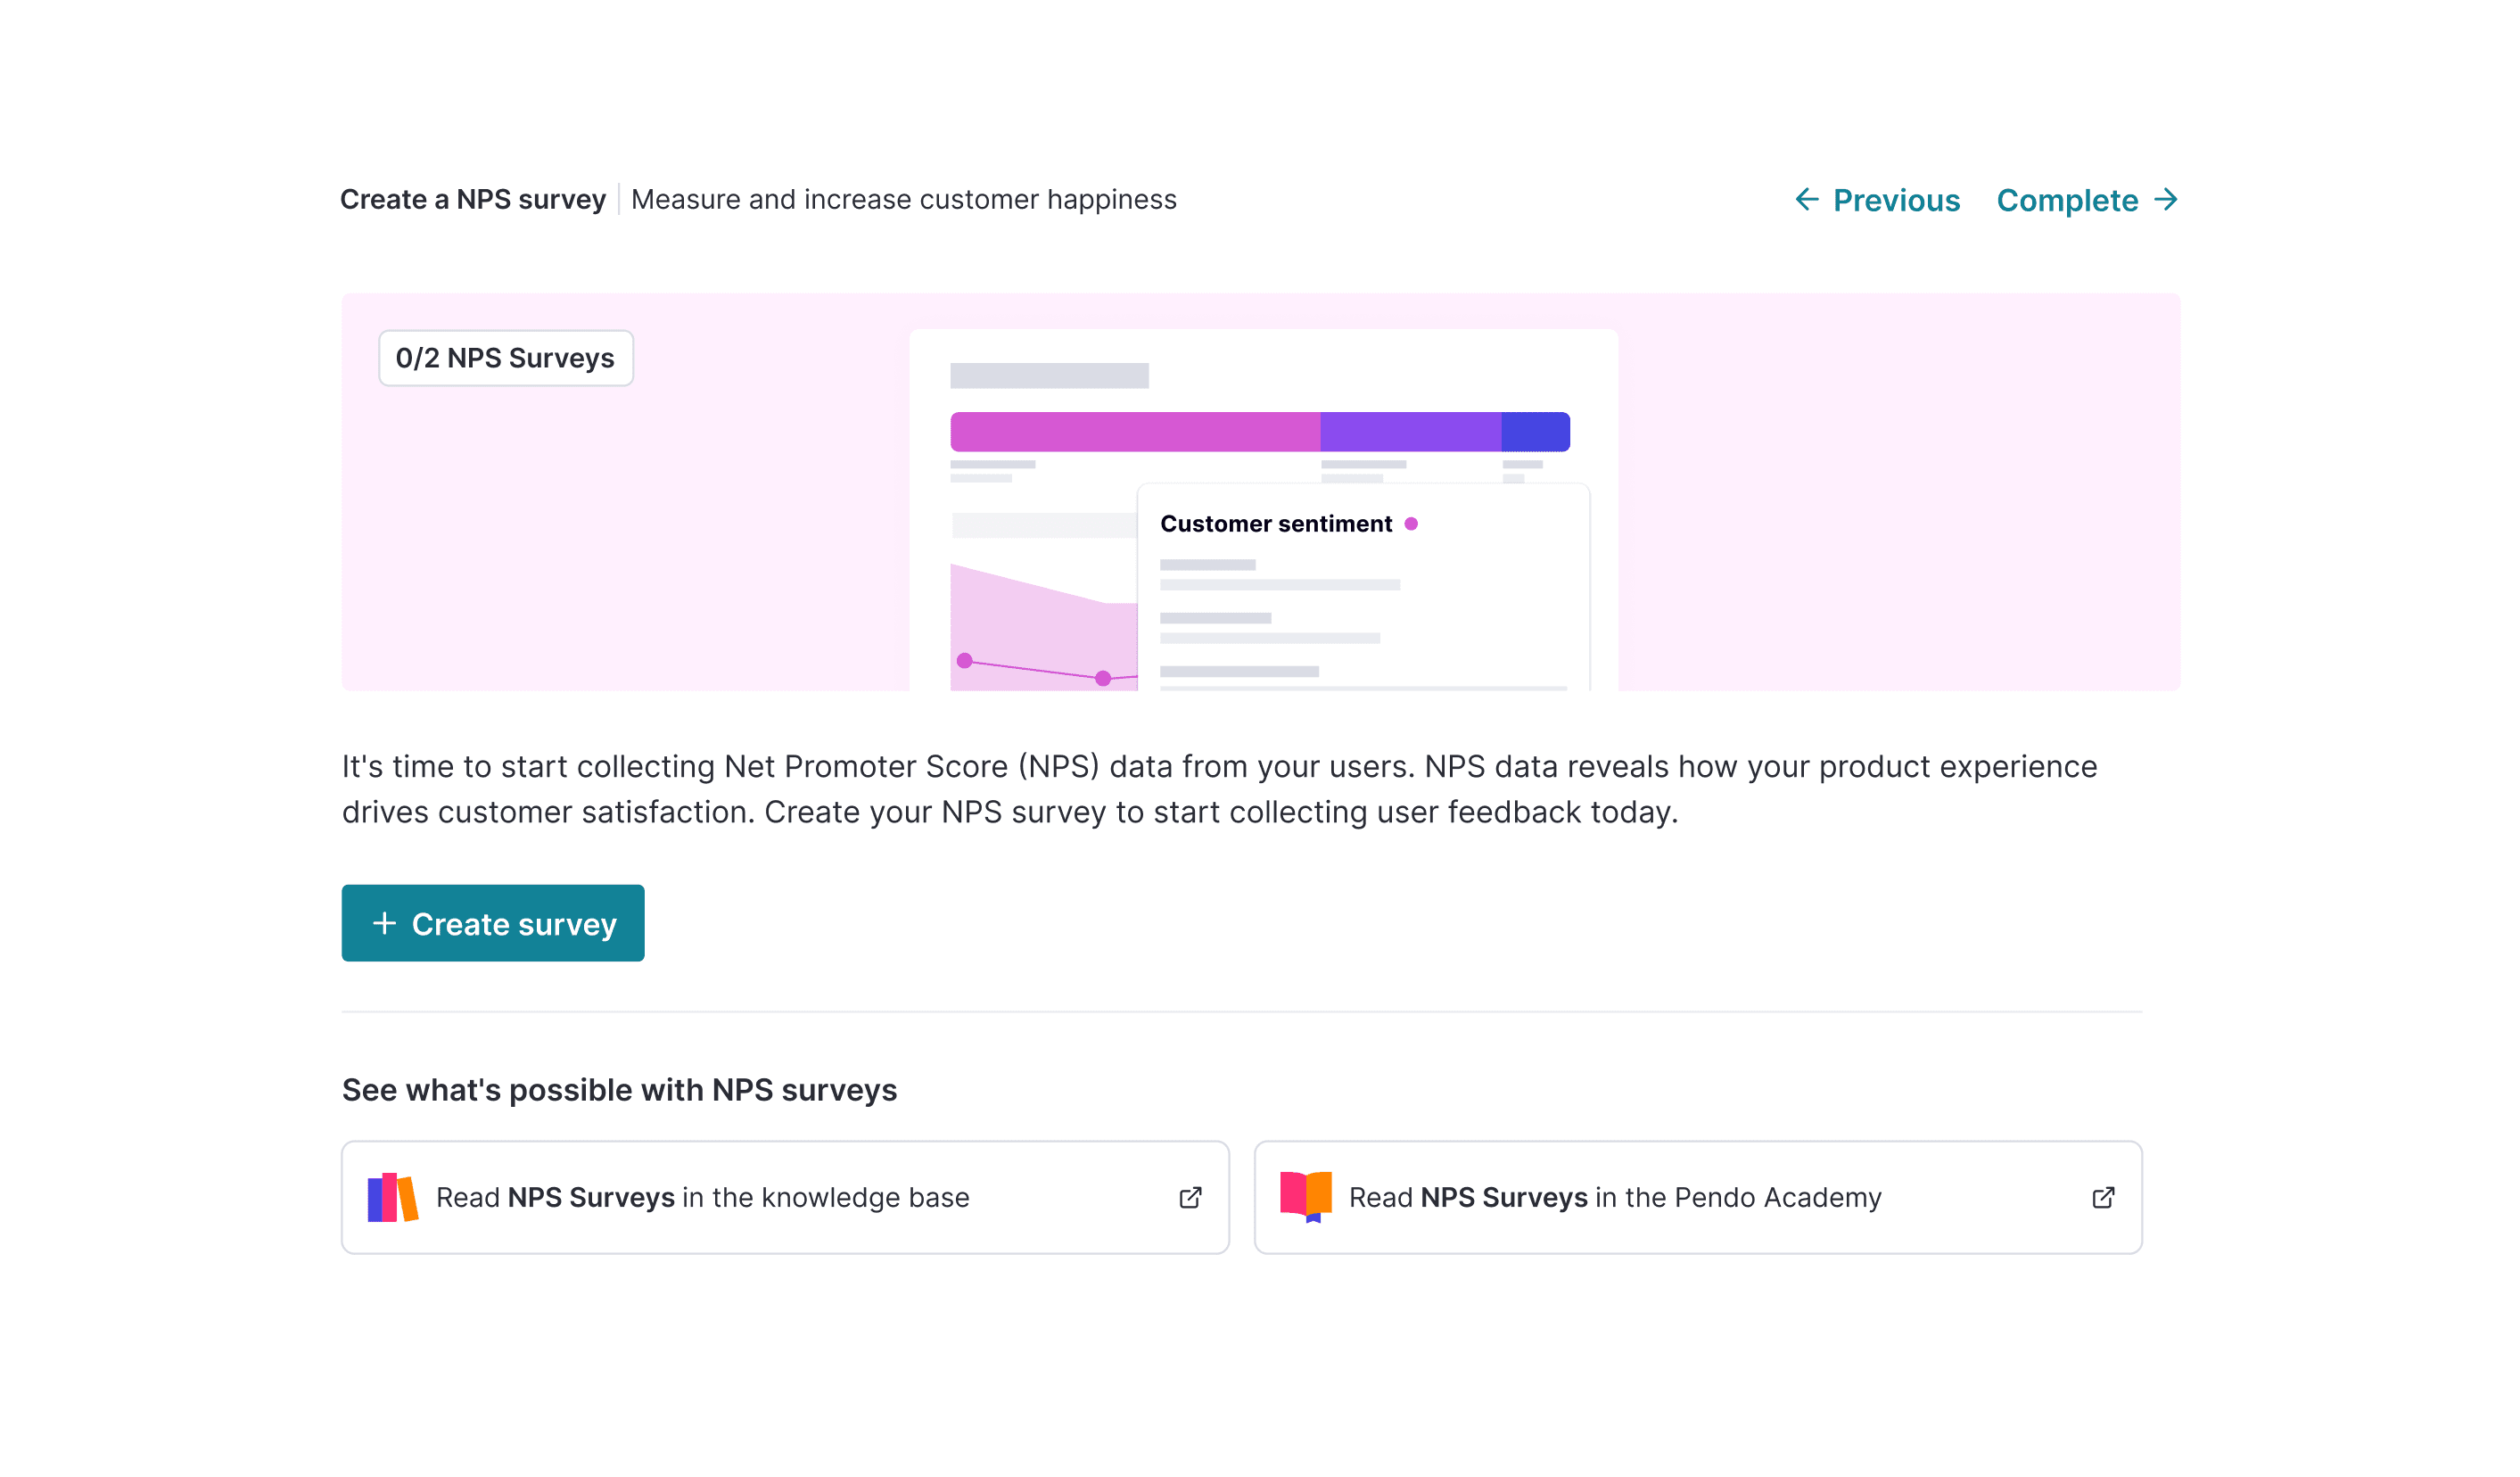Click the open book icon for Pendo Academy

(1305, 1196)
